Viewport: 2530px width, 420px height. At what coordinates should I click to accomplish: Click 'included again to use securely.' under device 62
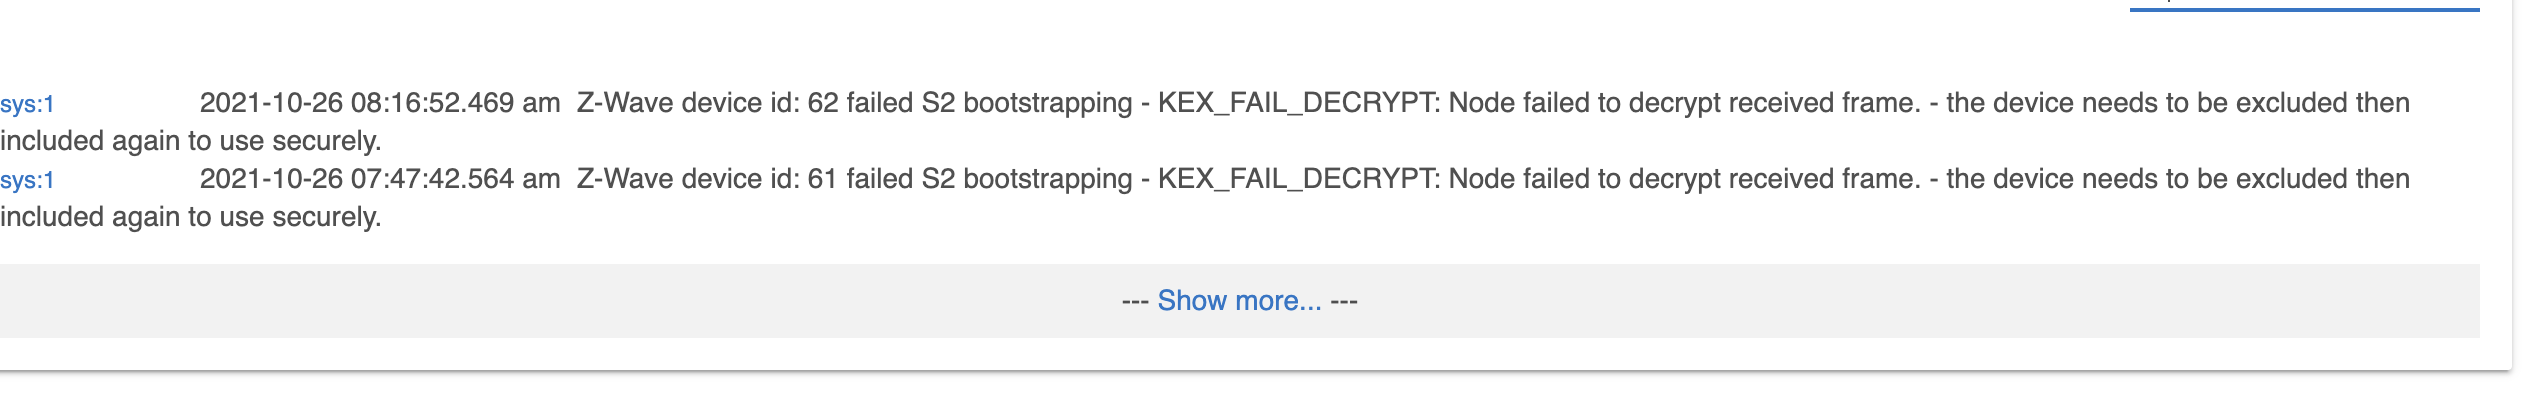(x=190, y=141)
